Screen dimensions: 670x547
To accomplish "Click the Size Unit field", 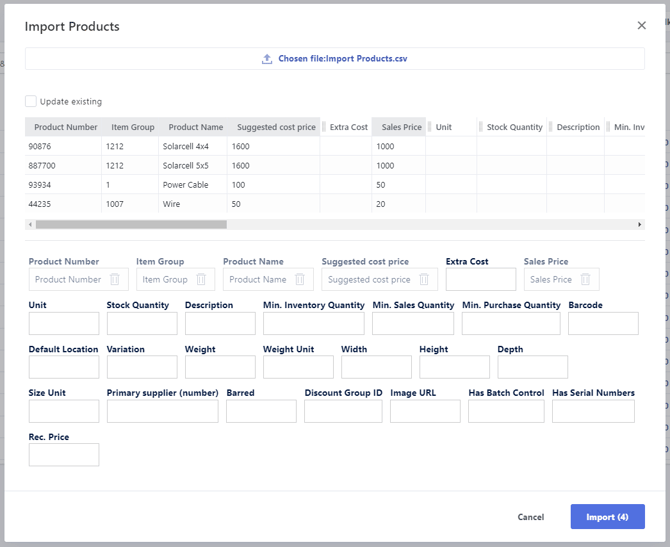I will (x=64, y=411).
